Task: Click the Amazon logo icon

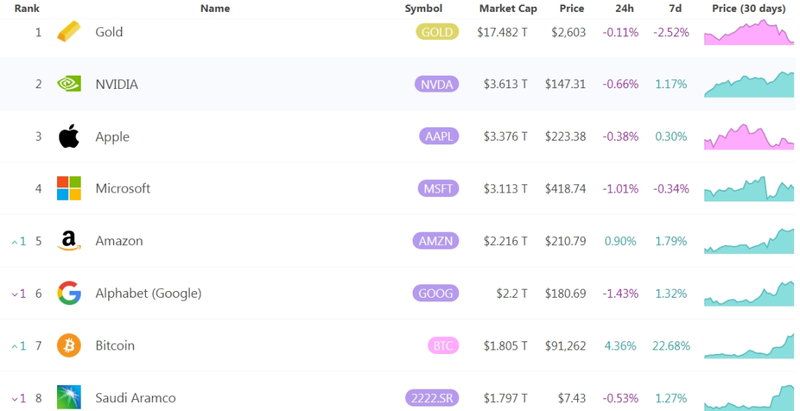Action: click(69, 241)
